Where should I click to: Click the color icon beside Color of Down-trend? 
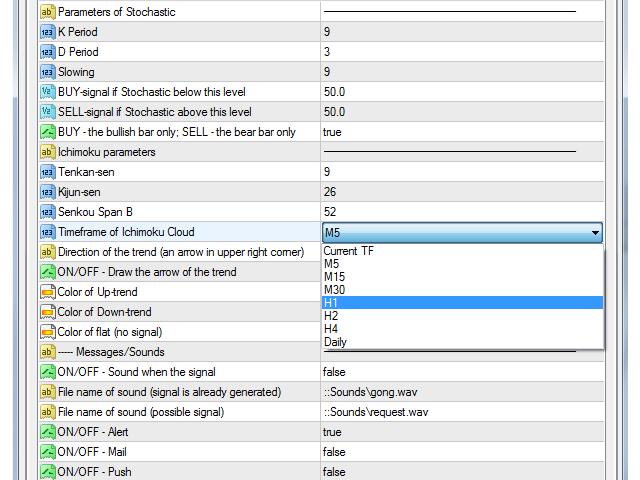(47, 312)
